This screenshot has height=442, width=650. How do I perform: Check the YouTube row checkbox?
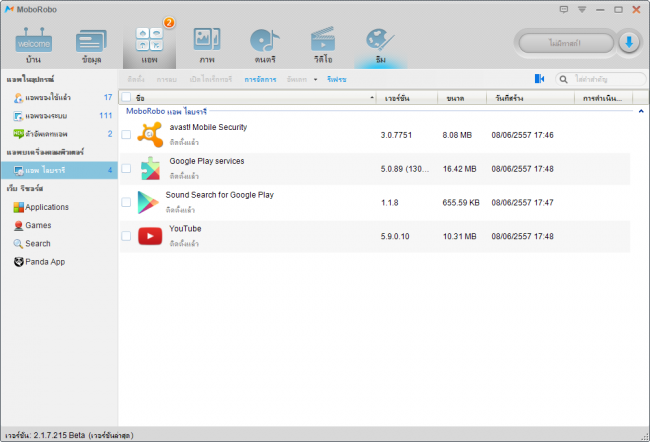tap(126, 236)
